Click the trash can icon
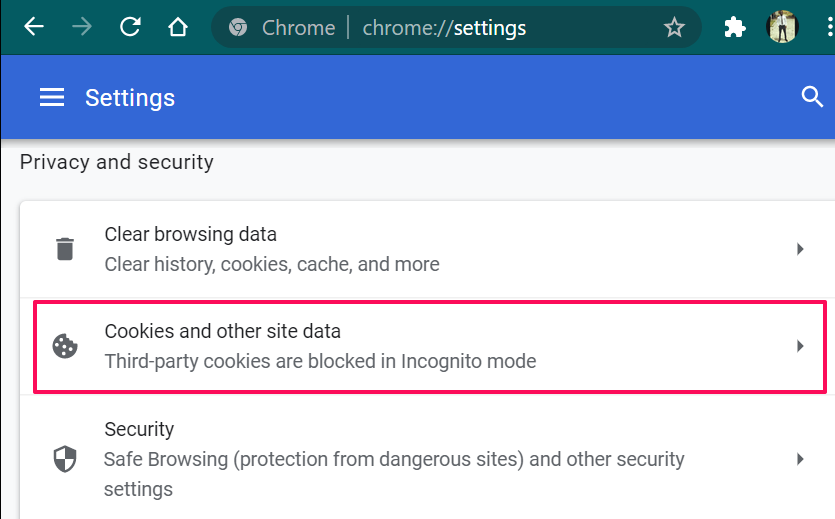The image size is (835, 519). click(x=65, y=249)
